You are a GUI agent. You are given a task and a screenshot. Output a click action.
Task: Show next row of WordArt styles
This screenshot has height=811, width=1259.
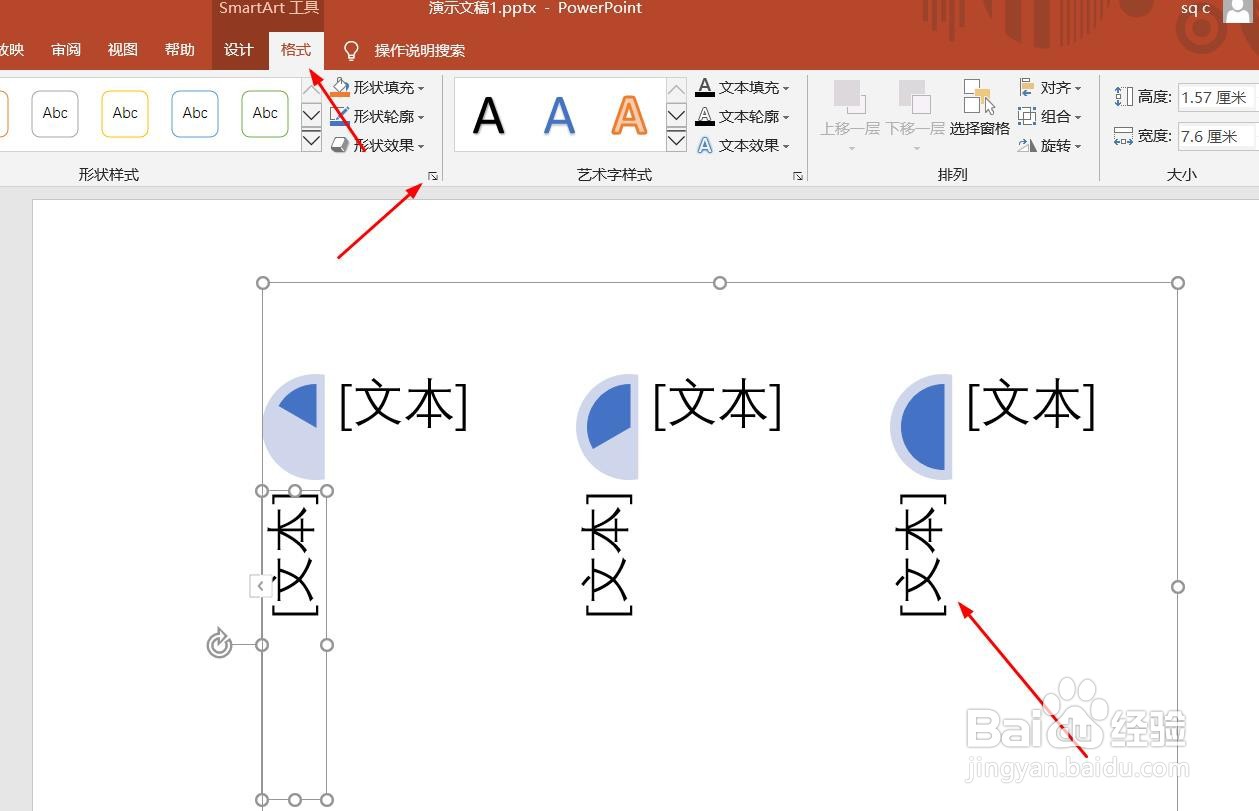676,115
